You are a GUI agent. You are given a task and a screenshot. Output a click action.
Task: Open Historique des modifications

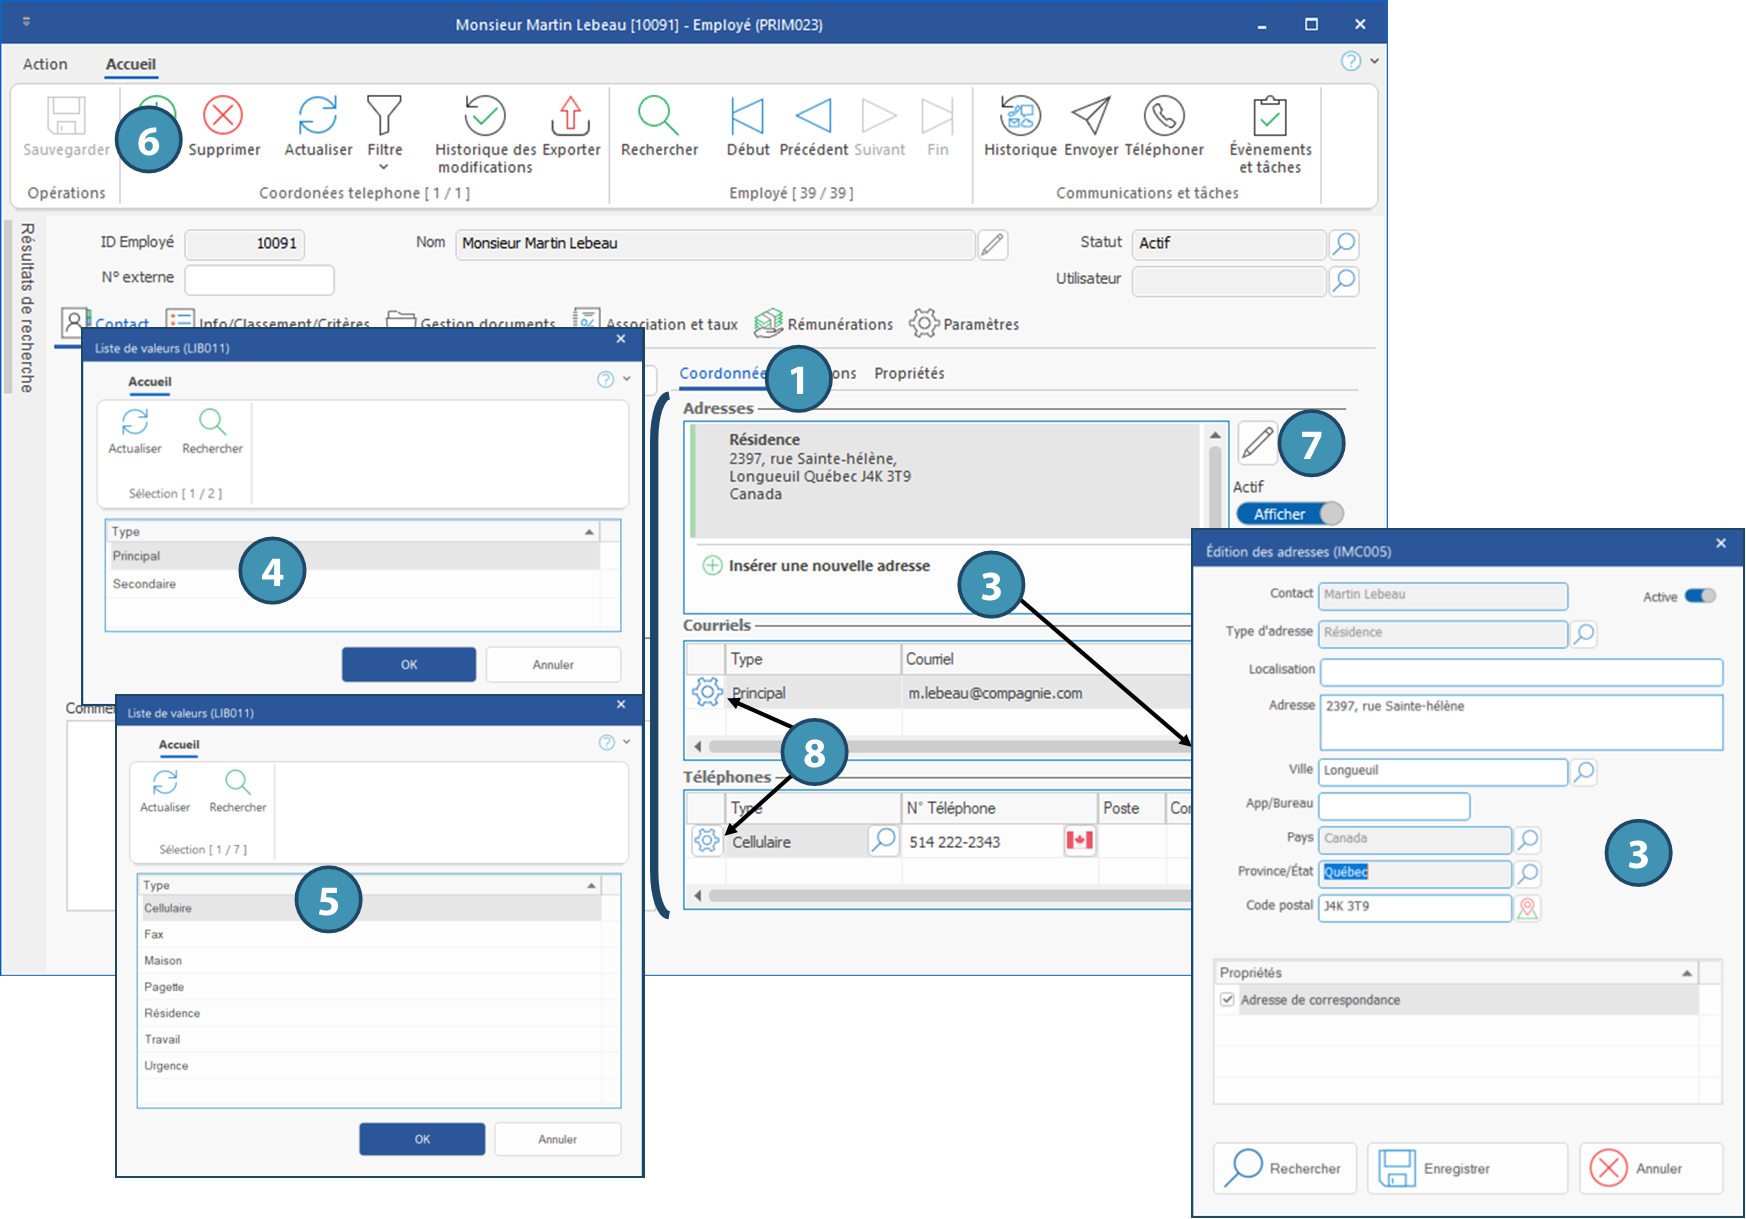click(x=485, y=116)
